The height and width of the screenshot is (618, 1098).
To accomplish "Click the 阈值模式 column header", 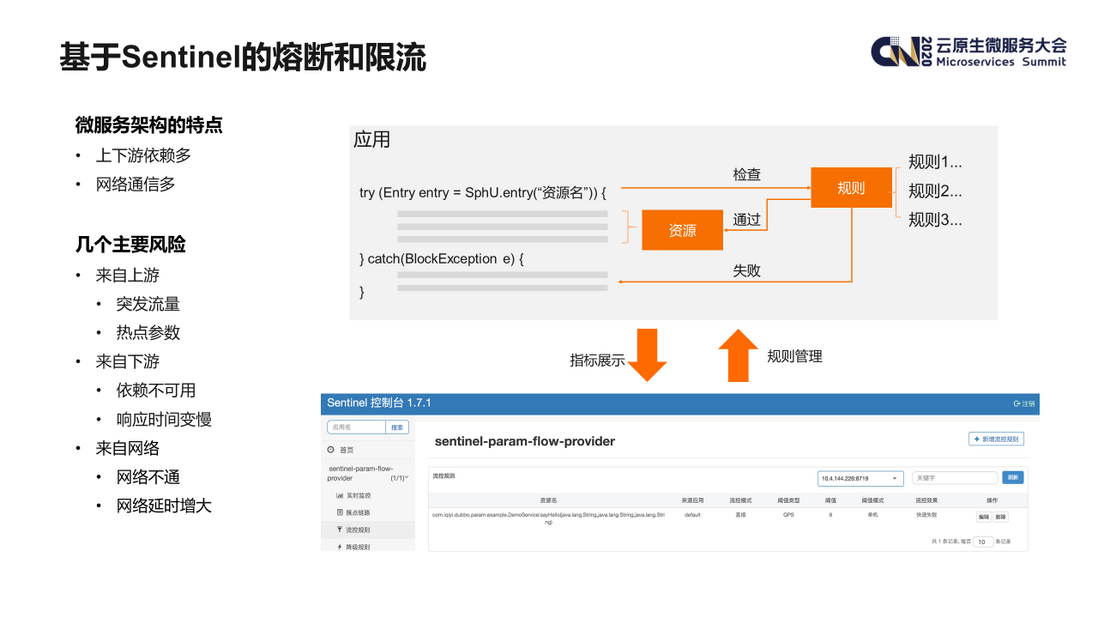I will 873,500.
